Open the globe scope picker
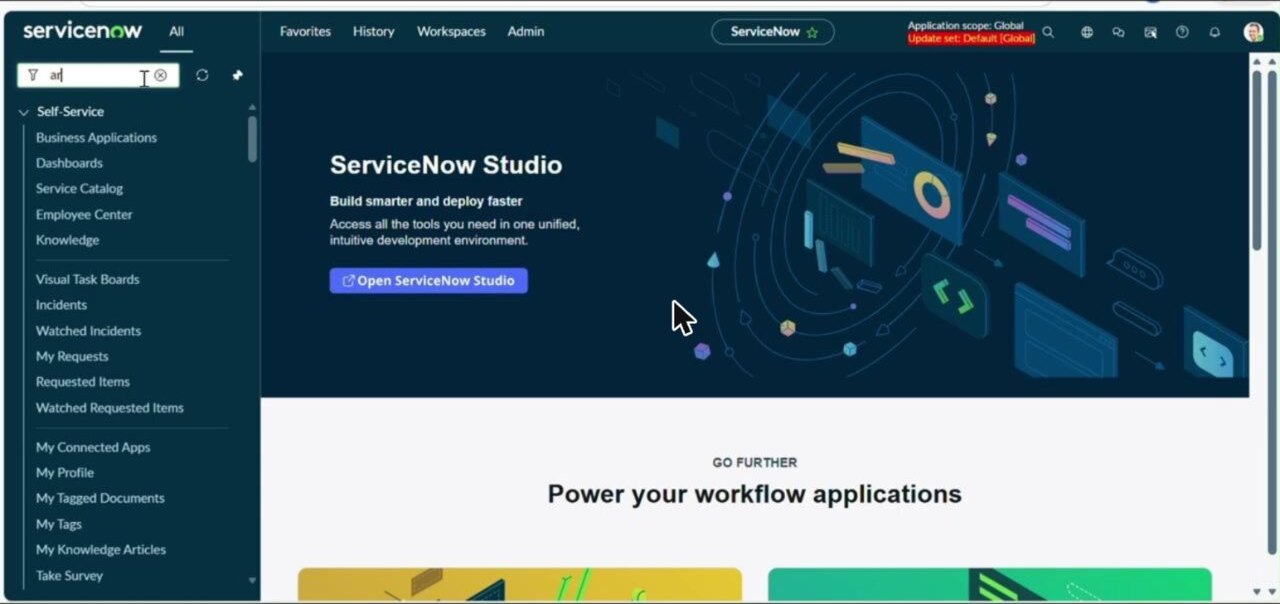This screenshot has width=1280, height=604. point(1087,32)
